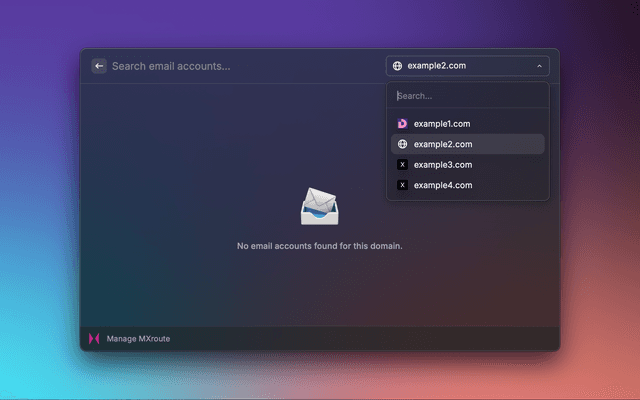The height and width of the screenshot is (400, 640).
Task: Click the back arrow button
Action: click(x=99, y=66)
